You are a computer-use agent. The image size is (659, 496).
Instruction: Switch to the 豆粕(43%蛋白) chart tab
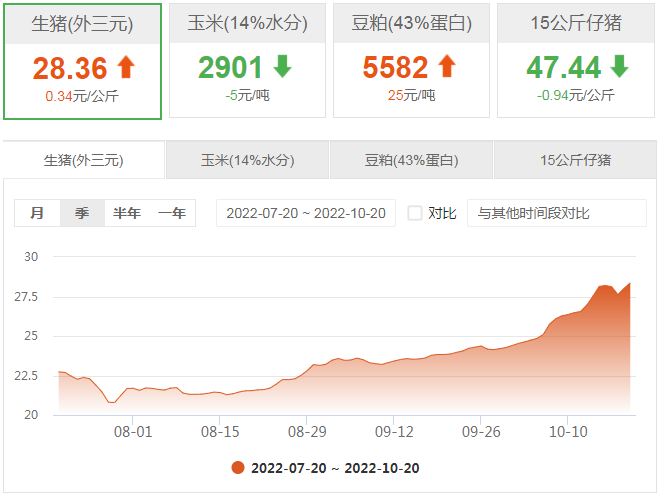point(411,160)
